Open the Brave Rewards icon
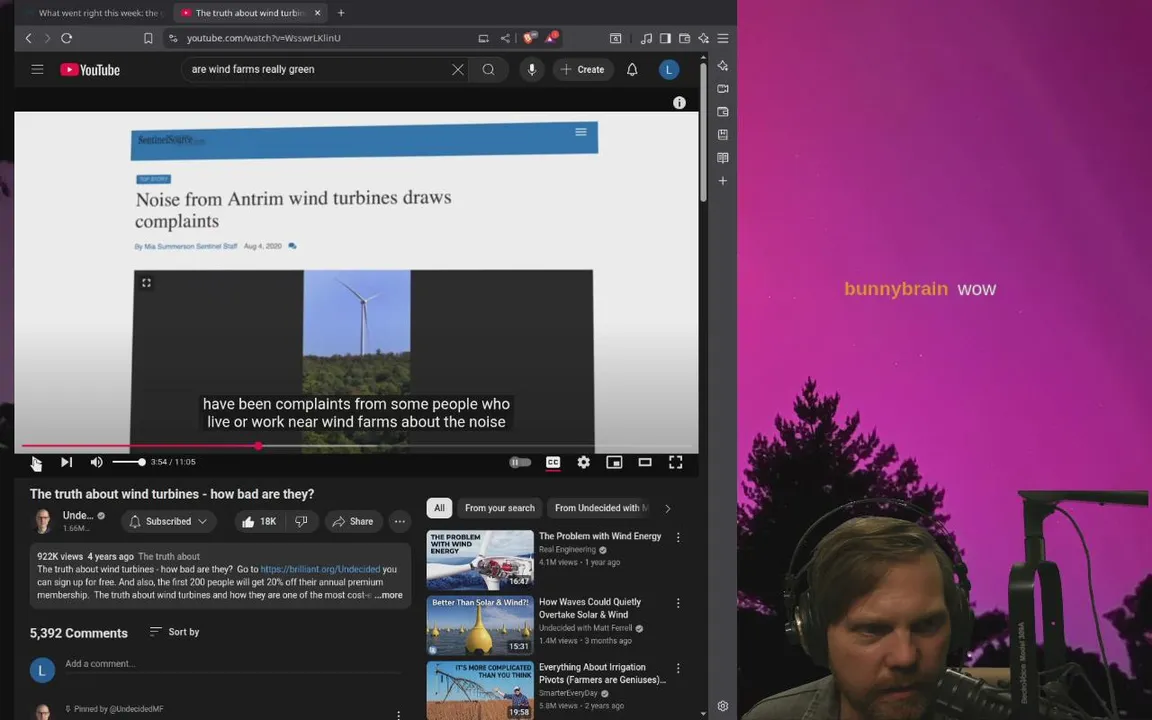 click(552, 37)
